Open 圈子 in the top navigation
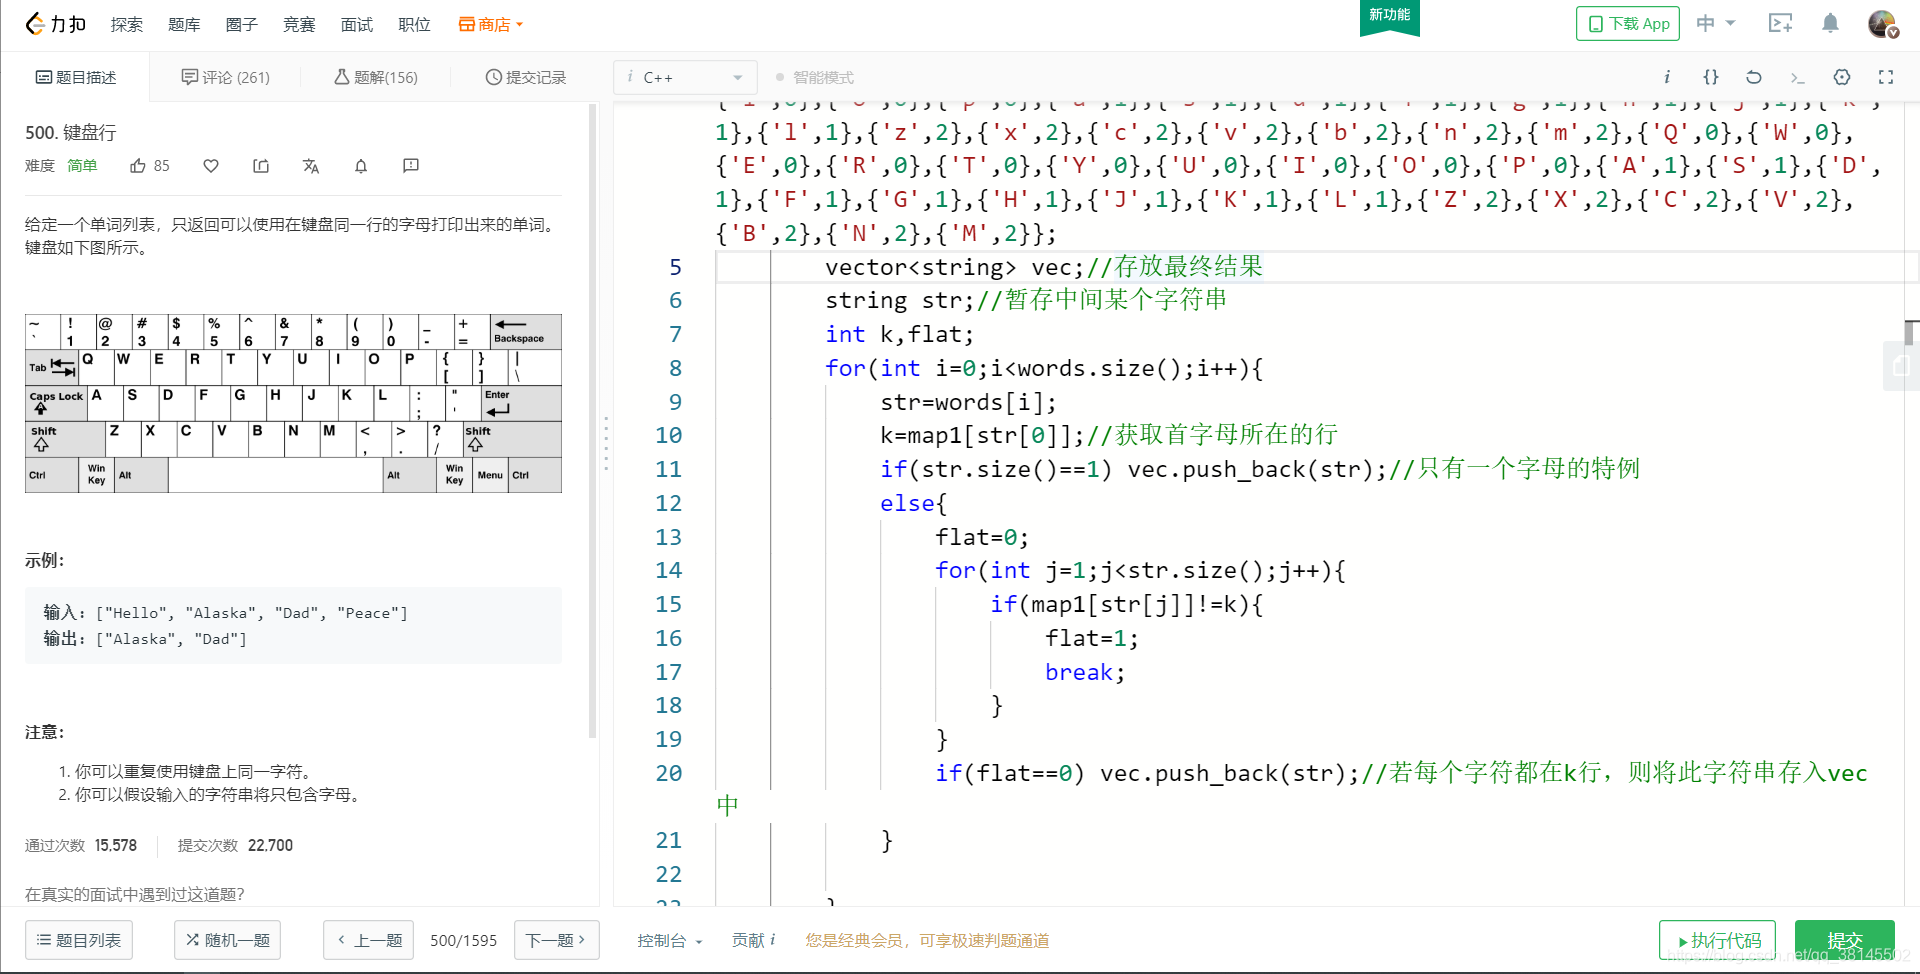The height and width of the screenshot is (974, 1920). 241,24
